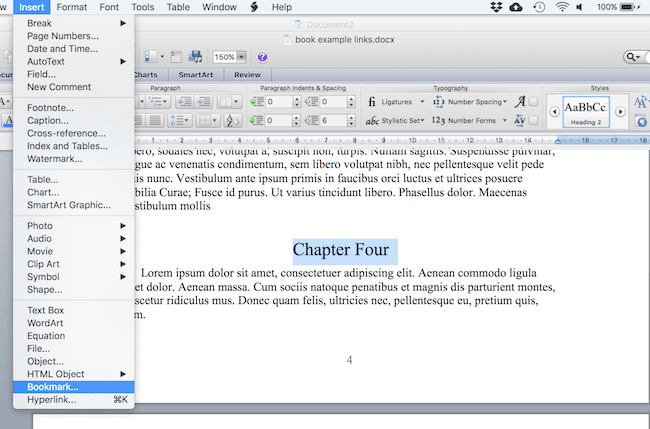This screenshot has height=429, width=650.
Task: Increase indent button in Paragraph group
Action: (x=204, y=102)
